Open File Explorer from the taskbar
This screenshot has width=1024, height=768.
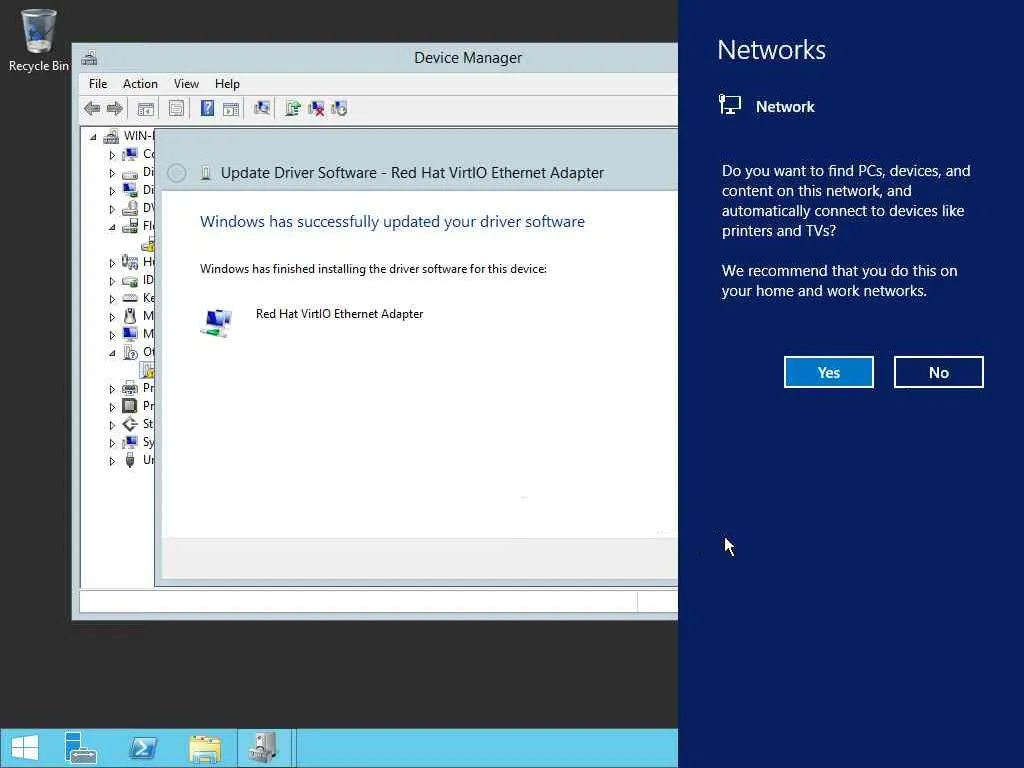pyautogui.click(x=204, y=748)
